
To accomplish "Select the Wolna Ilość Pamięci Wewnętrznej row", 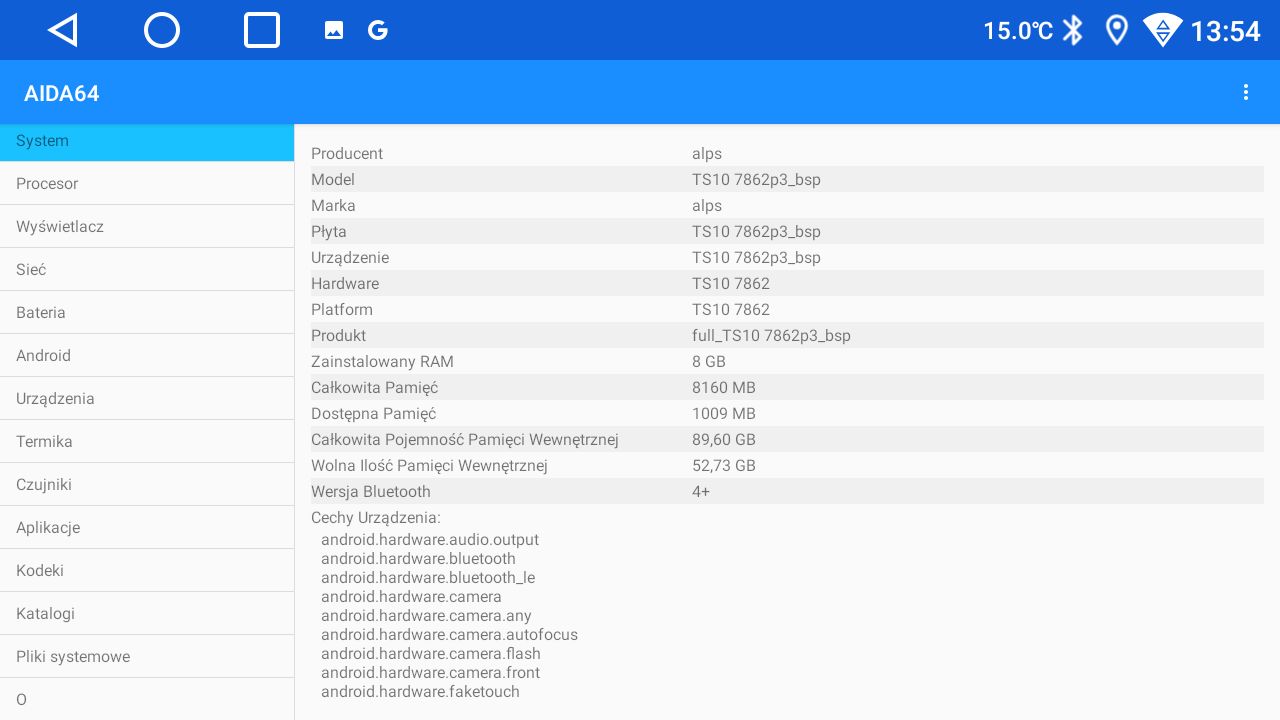I will 787,465.
